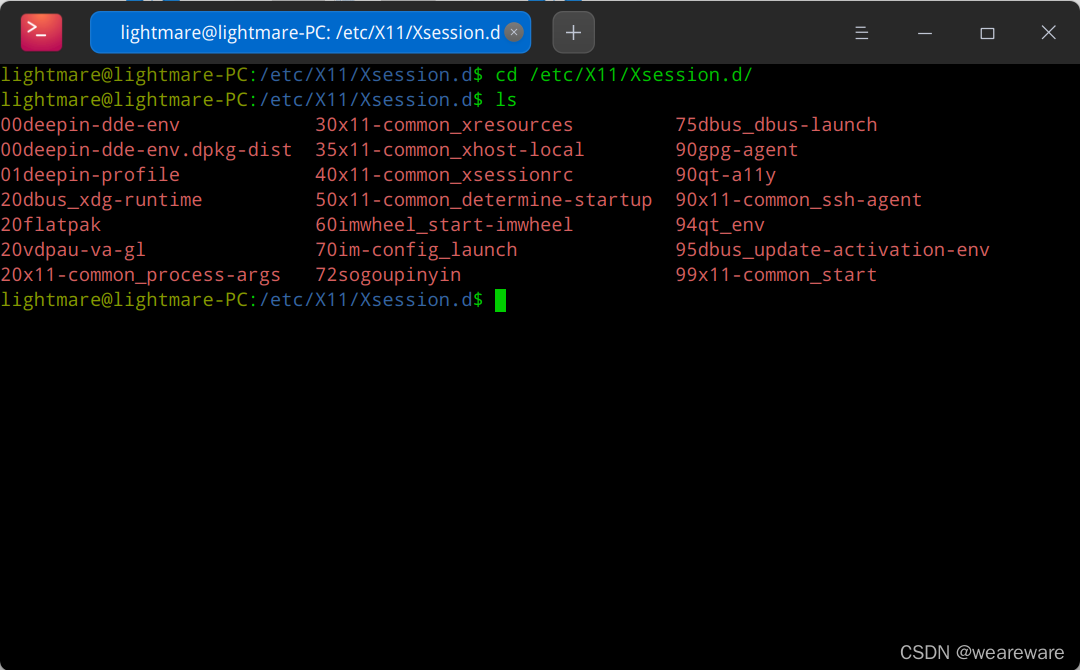Screen dimensions: 1080x670
Task: Close the lightmare-PC terminal tab
Action: coord(514,32)
